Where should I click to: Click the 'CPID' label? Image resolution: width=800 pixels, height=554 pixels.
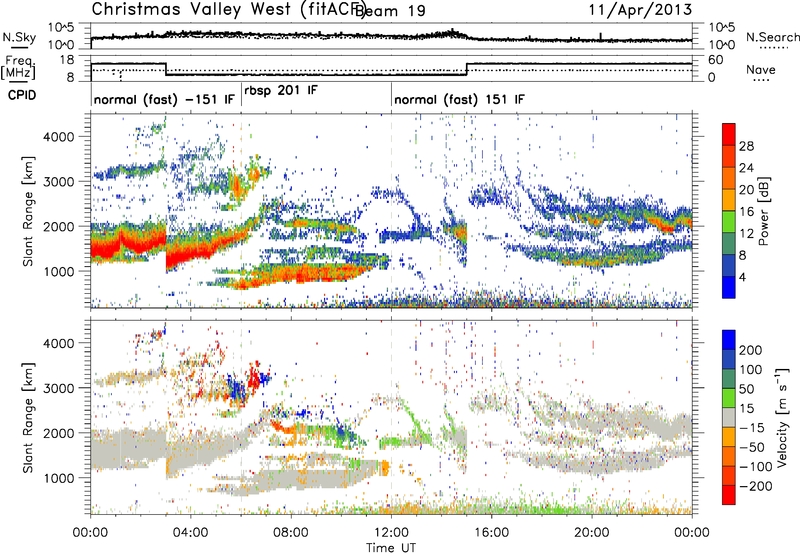[22, 95]
